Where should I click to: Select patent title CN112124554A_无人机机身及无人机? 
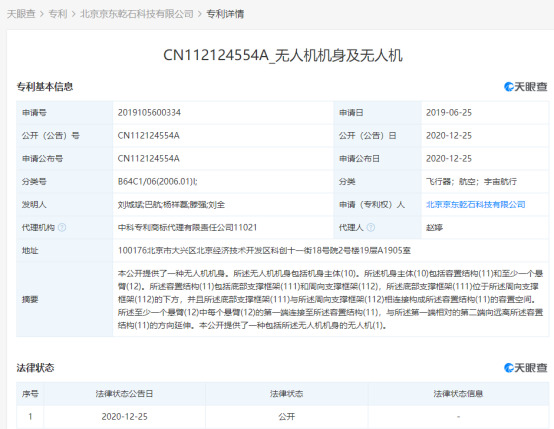[283, 55]
